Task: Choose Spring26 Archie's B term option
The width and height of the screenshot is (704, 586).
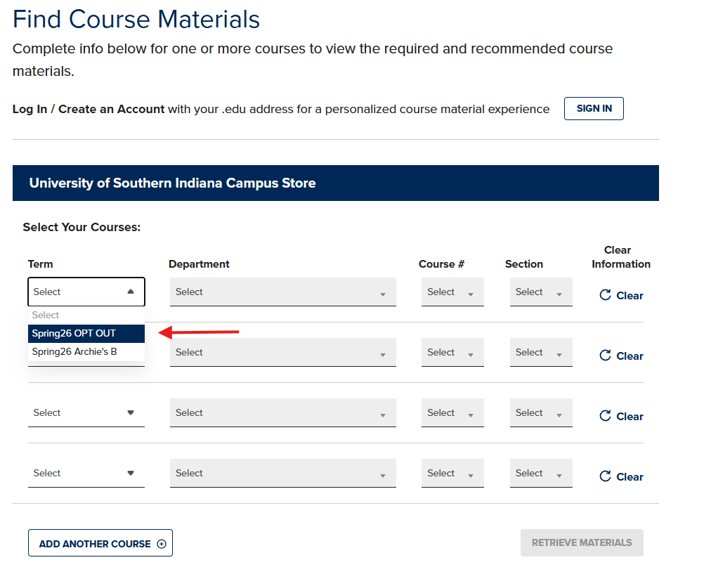Action: click(86, 352)
